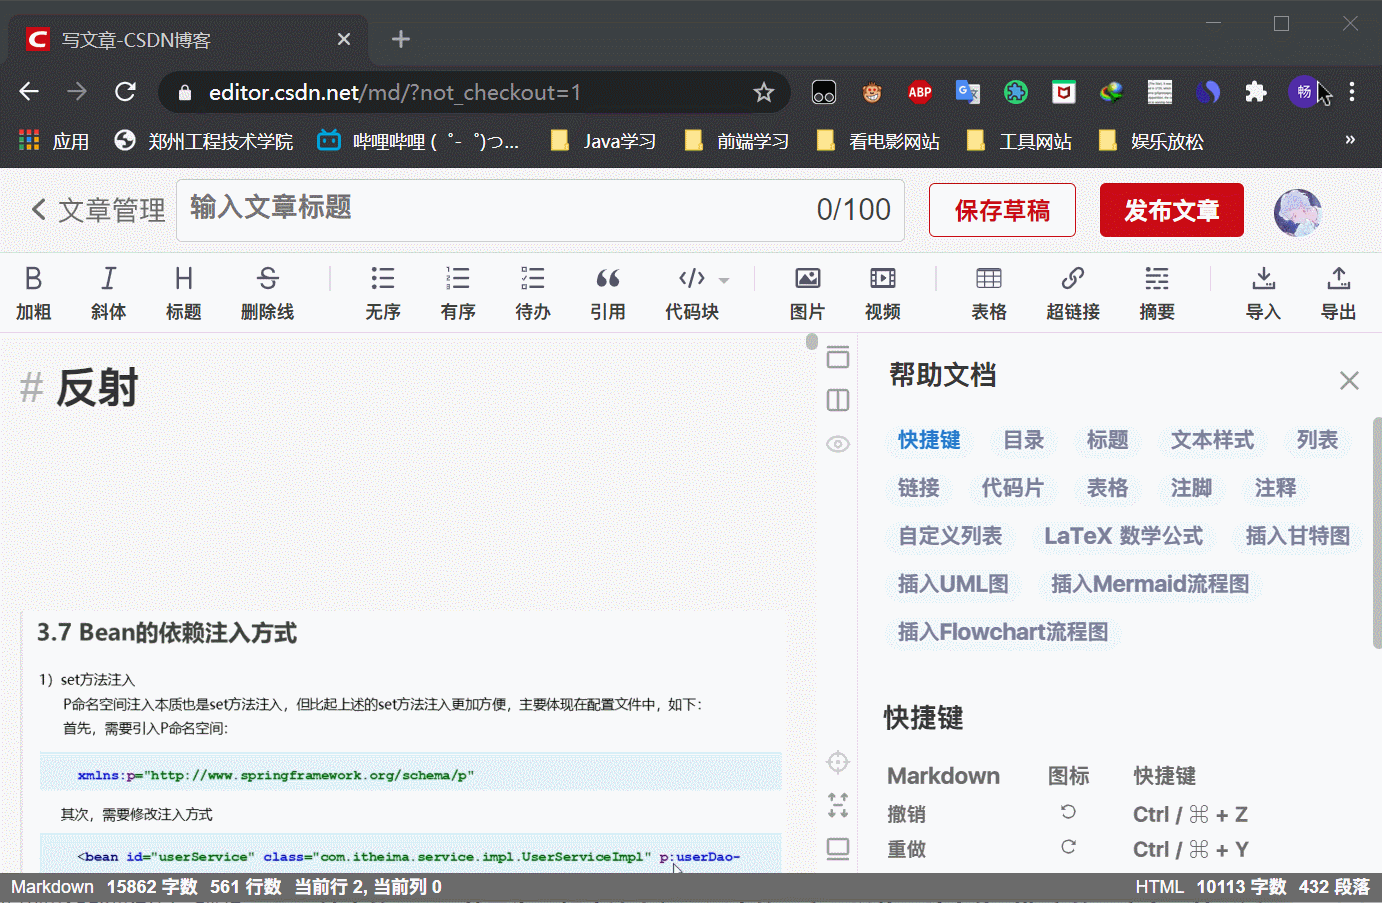This screenshot has height=903, width=1382.
Task: Click the help panel scrollbar
Action: [x=1377, y=533]
